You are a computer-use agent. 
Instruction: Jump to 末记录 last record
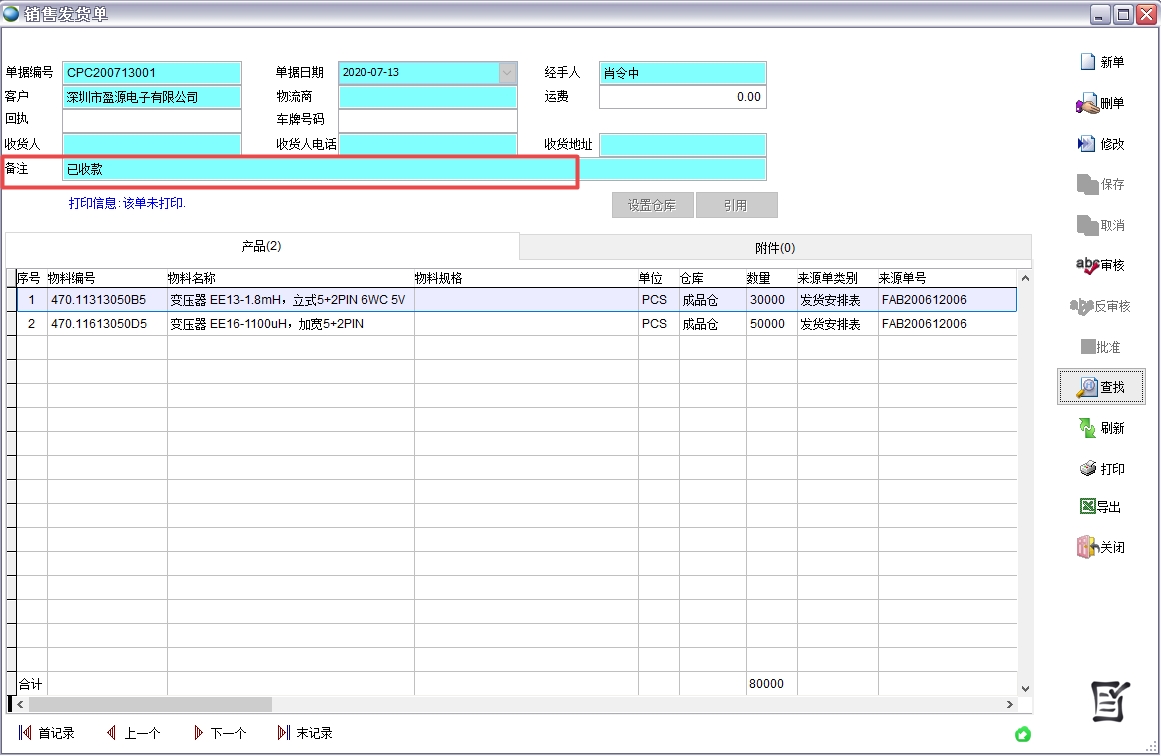coord(305,733)
